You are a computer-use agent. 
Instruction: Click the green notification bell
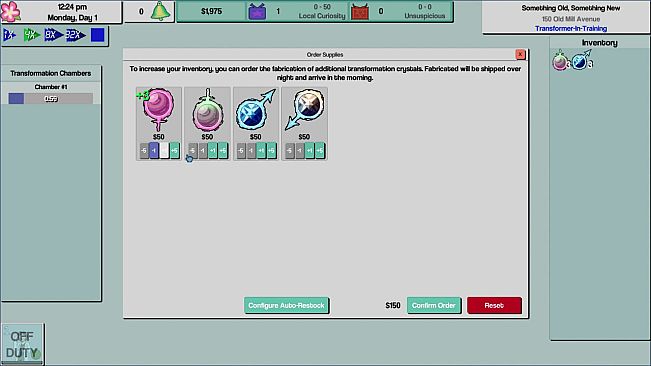click(160, 11)
